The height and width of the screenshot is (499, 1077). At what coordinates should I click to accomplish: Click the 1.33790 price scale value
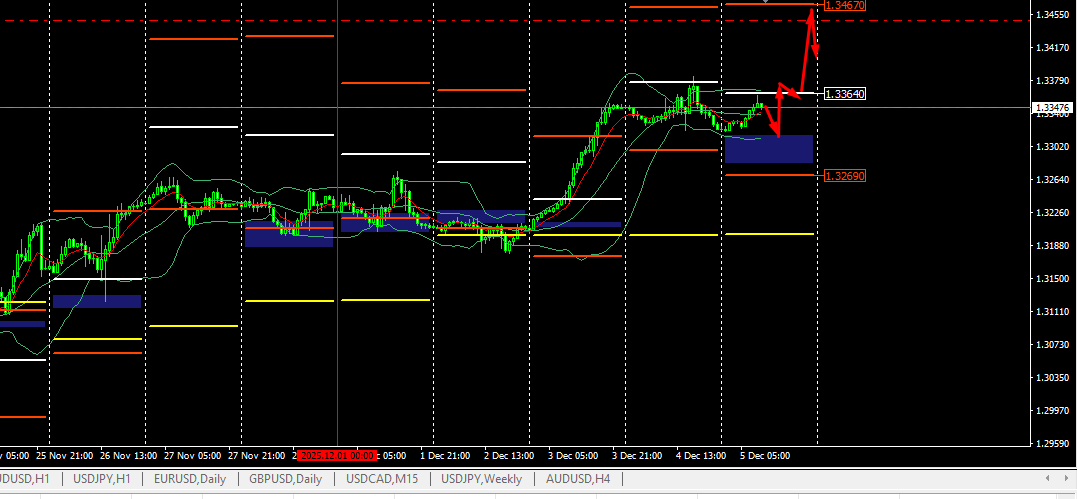(1052, 80)
